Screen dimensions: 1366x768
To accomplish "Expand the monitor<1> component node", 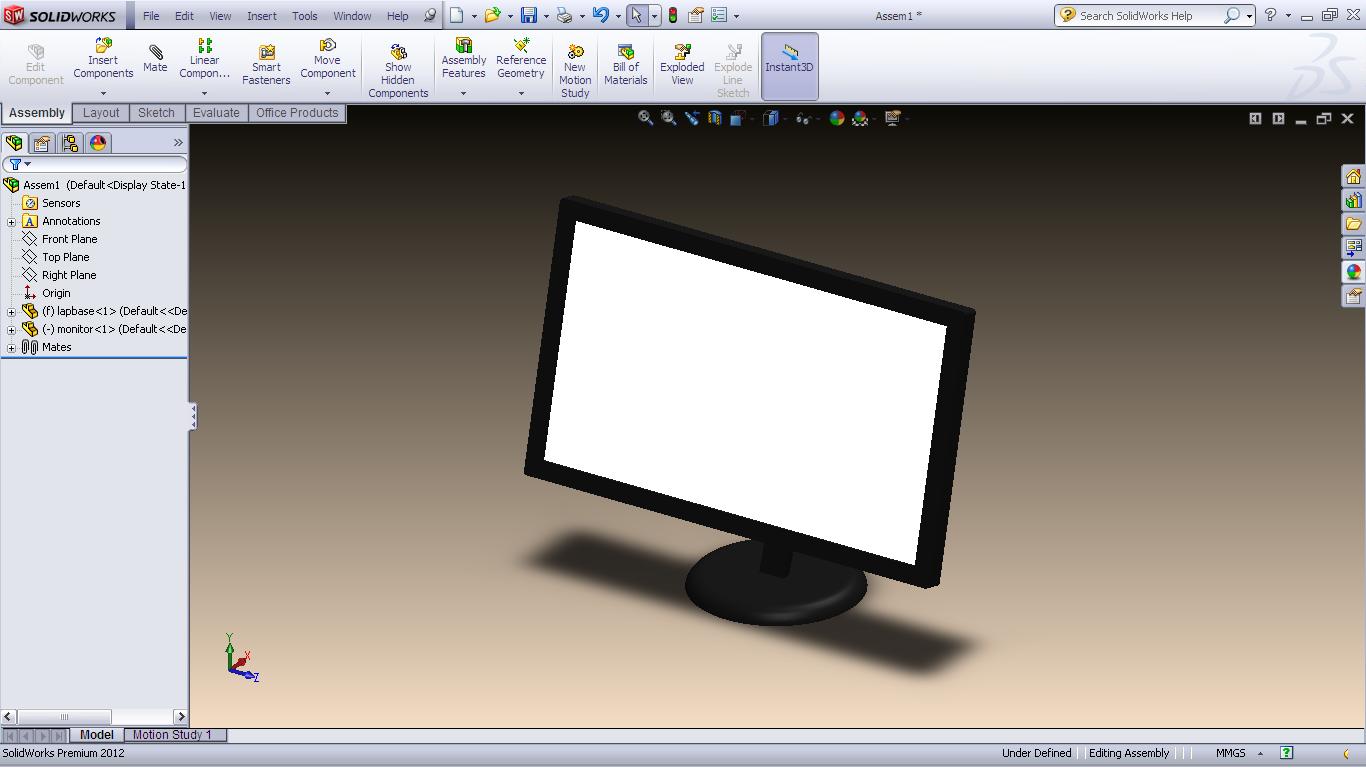I will 11,330.
